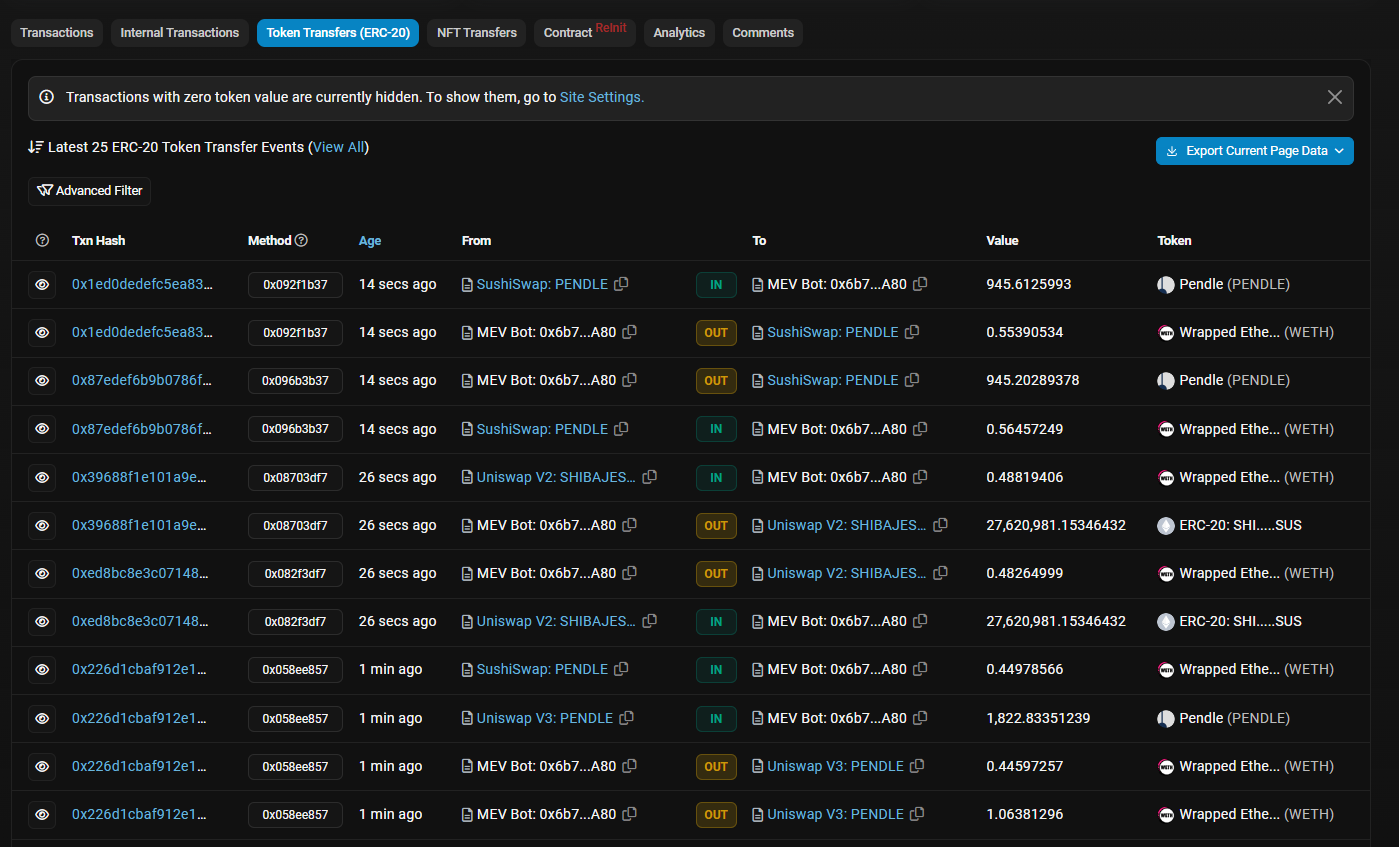Image resolution: width=1399 pixels, height=847 pixels.
Task: Toggle eye preview for the 0.55390534 WETH row
Action: click(42, 332)
